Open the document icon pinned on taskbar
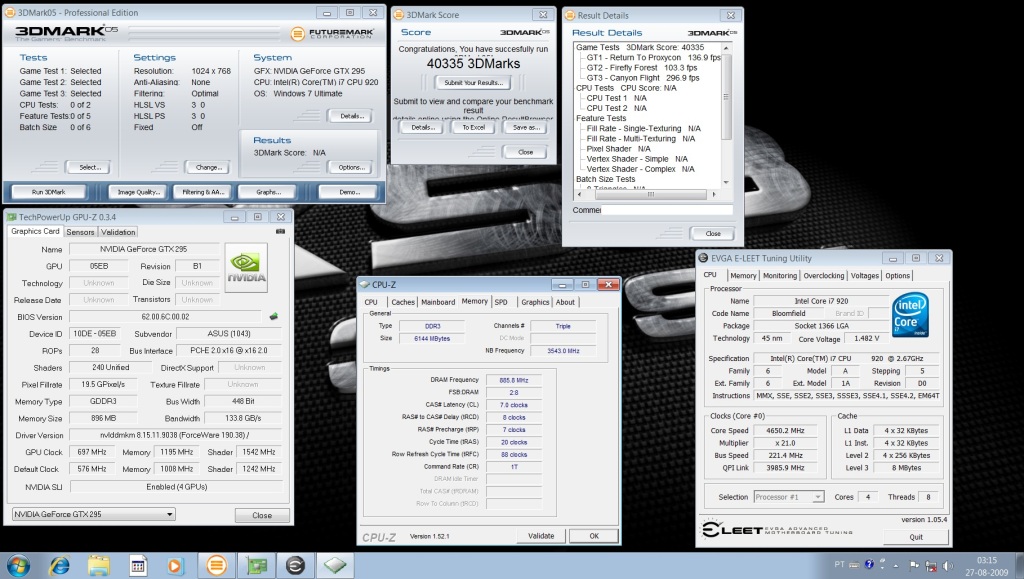Viewport: 1024px width, 579px height. click(138, 565)
